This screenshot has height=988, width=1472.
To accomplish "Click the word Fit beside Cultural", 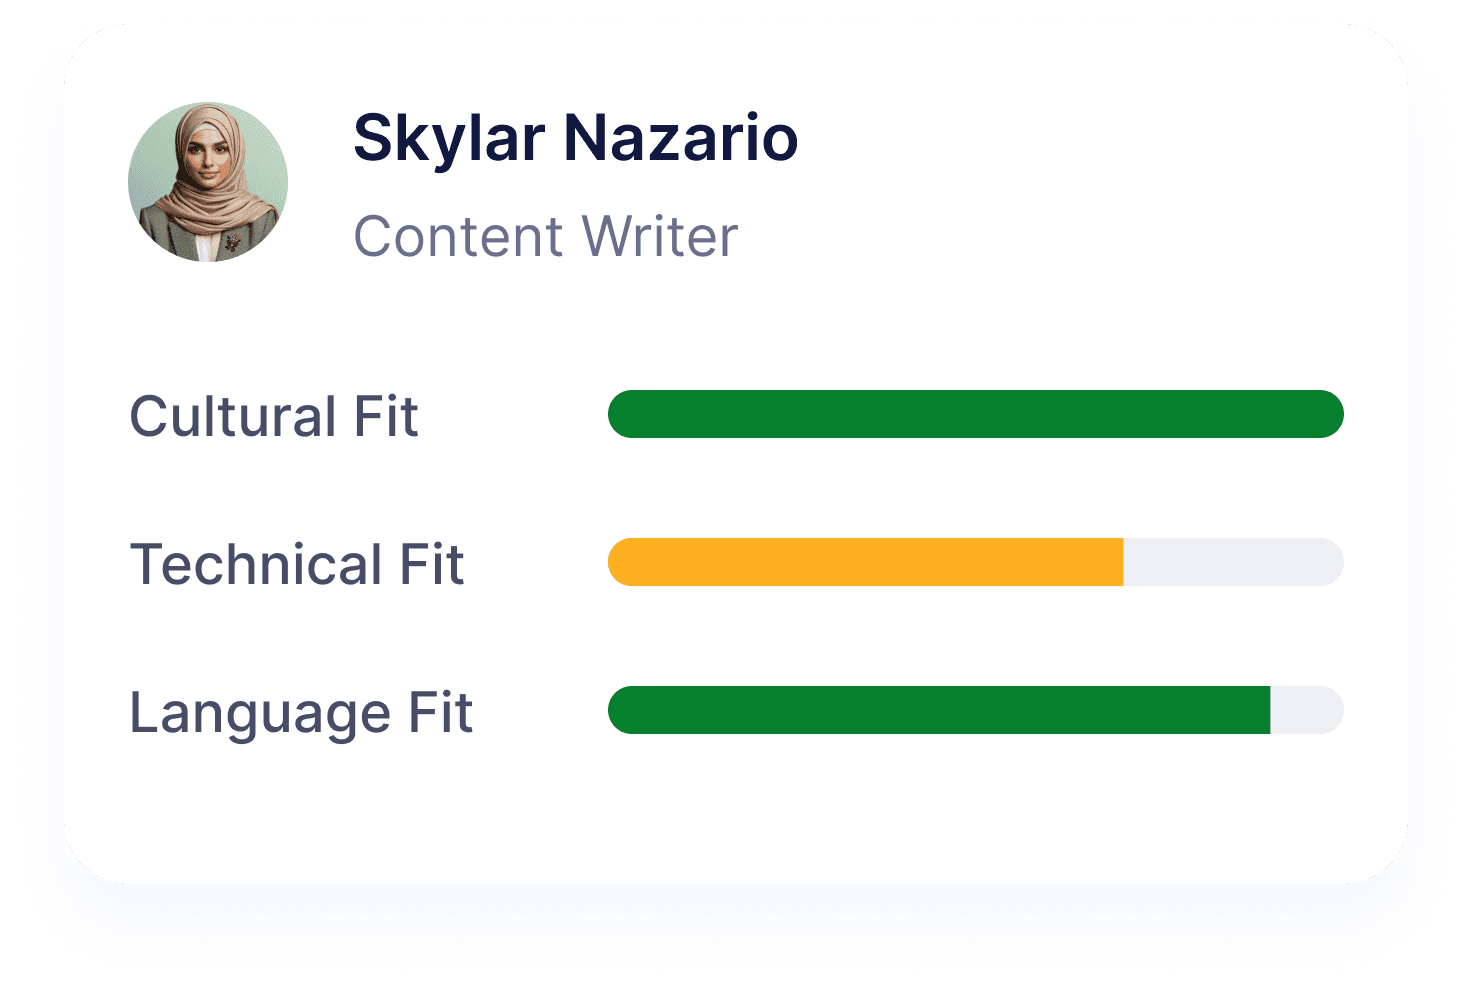I will coord(386,416).
